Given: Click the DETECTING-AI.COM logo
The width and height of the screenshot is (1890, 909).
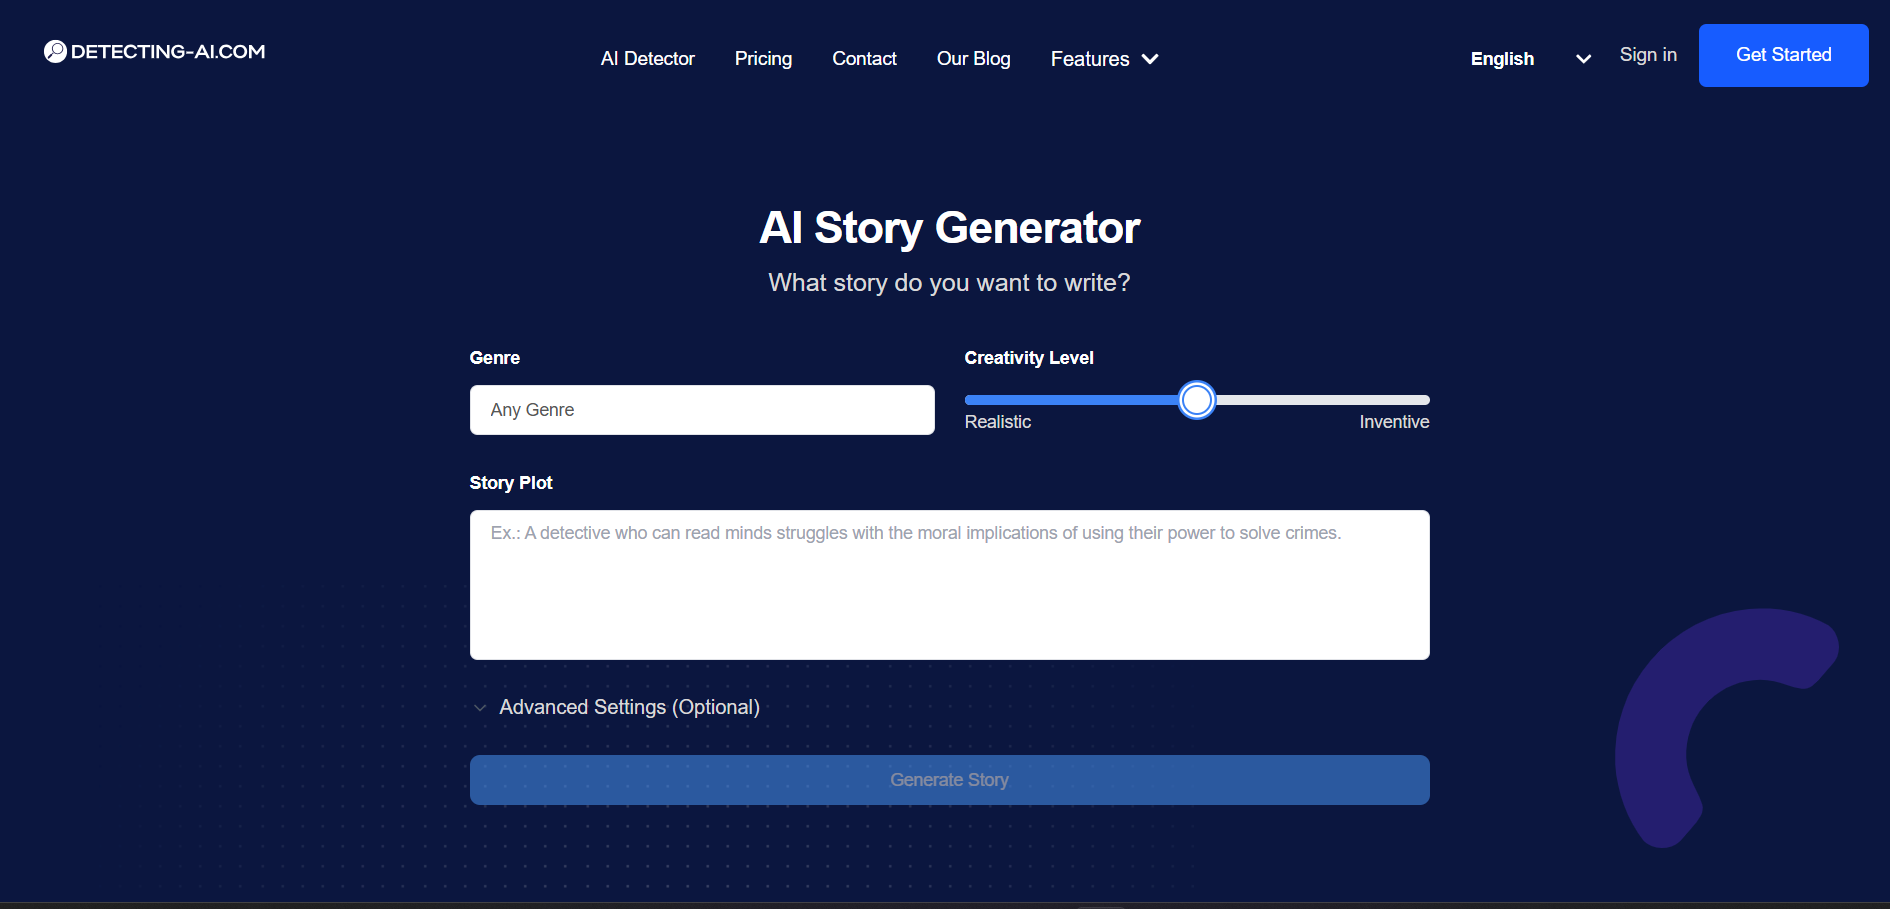Looking at the screenshot, I should [155, 51].
